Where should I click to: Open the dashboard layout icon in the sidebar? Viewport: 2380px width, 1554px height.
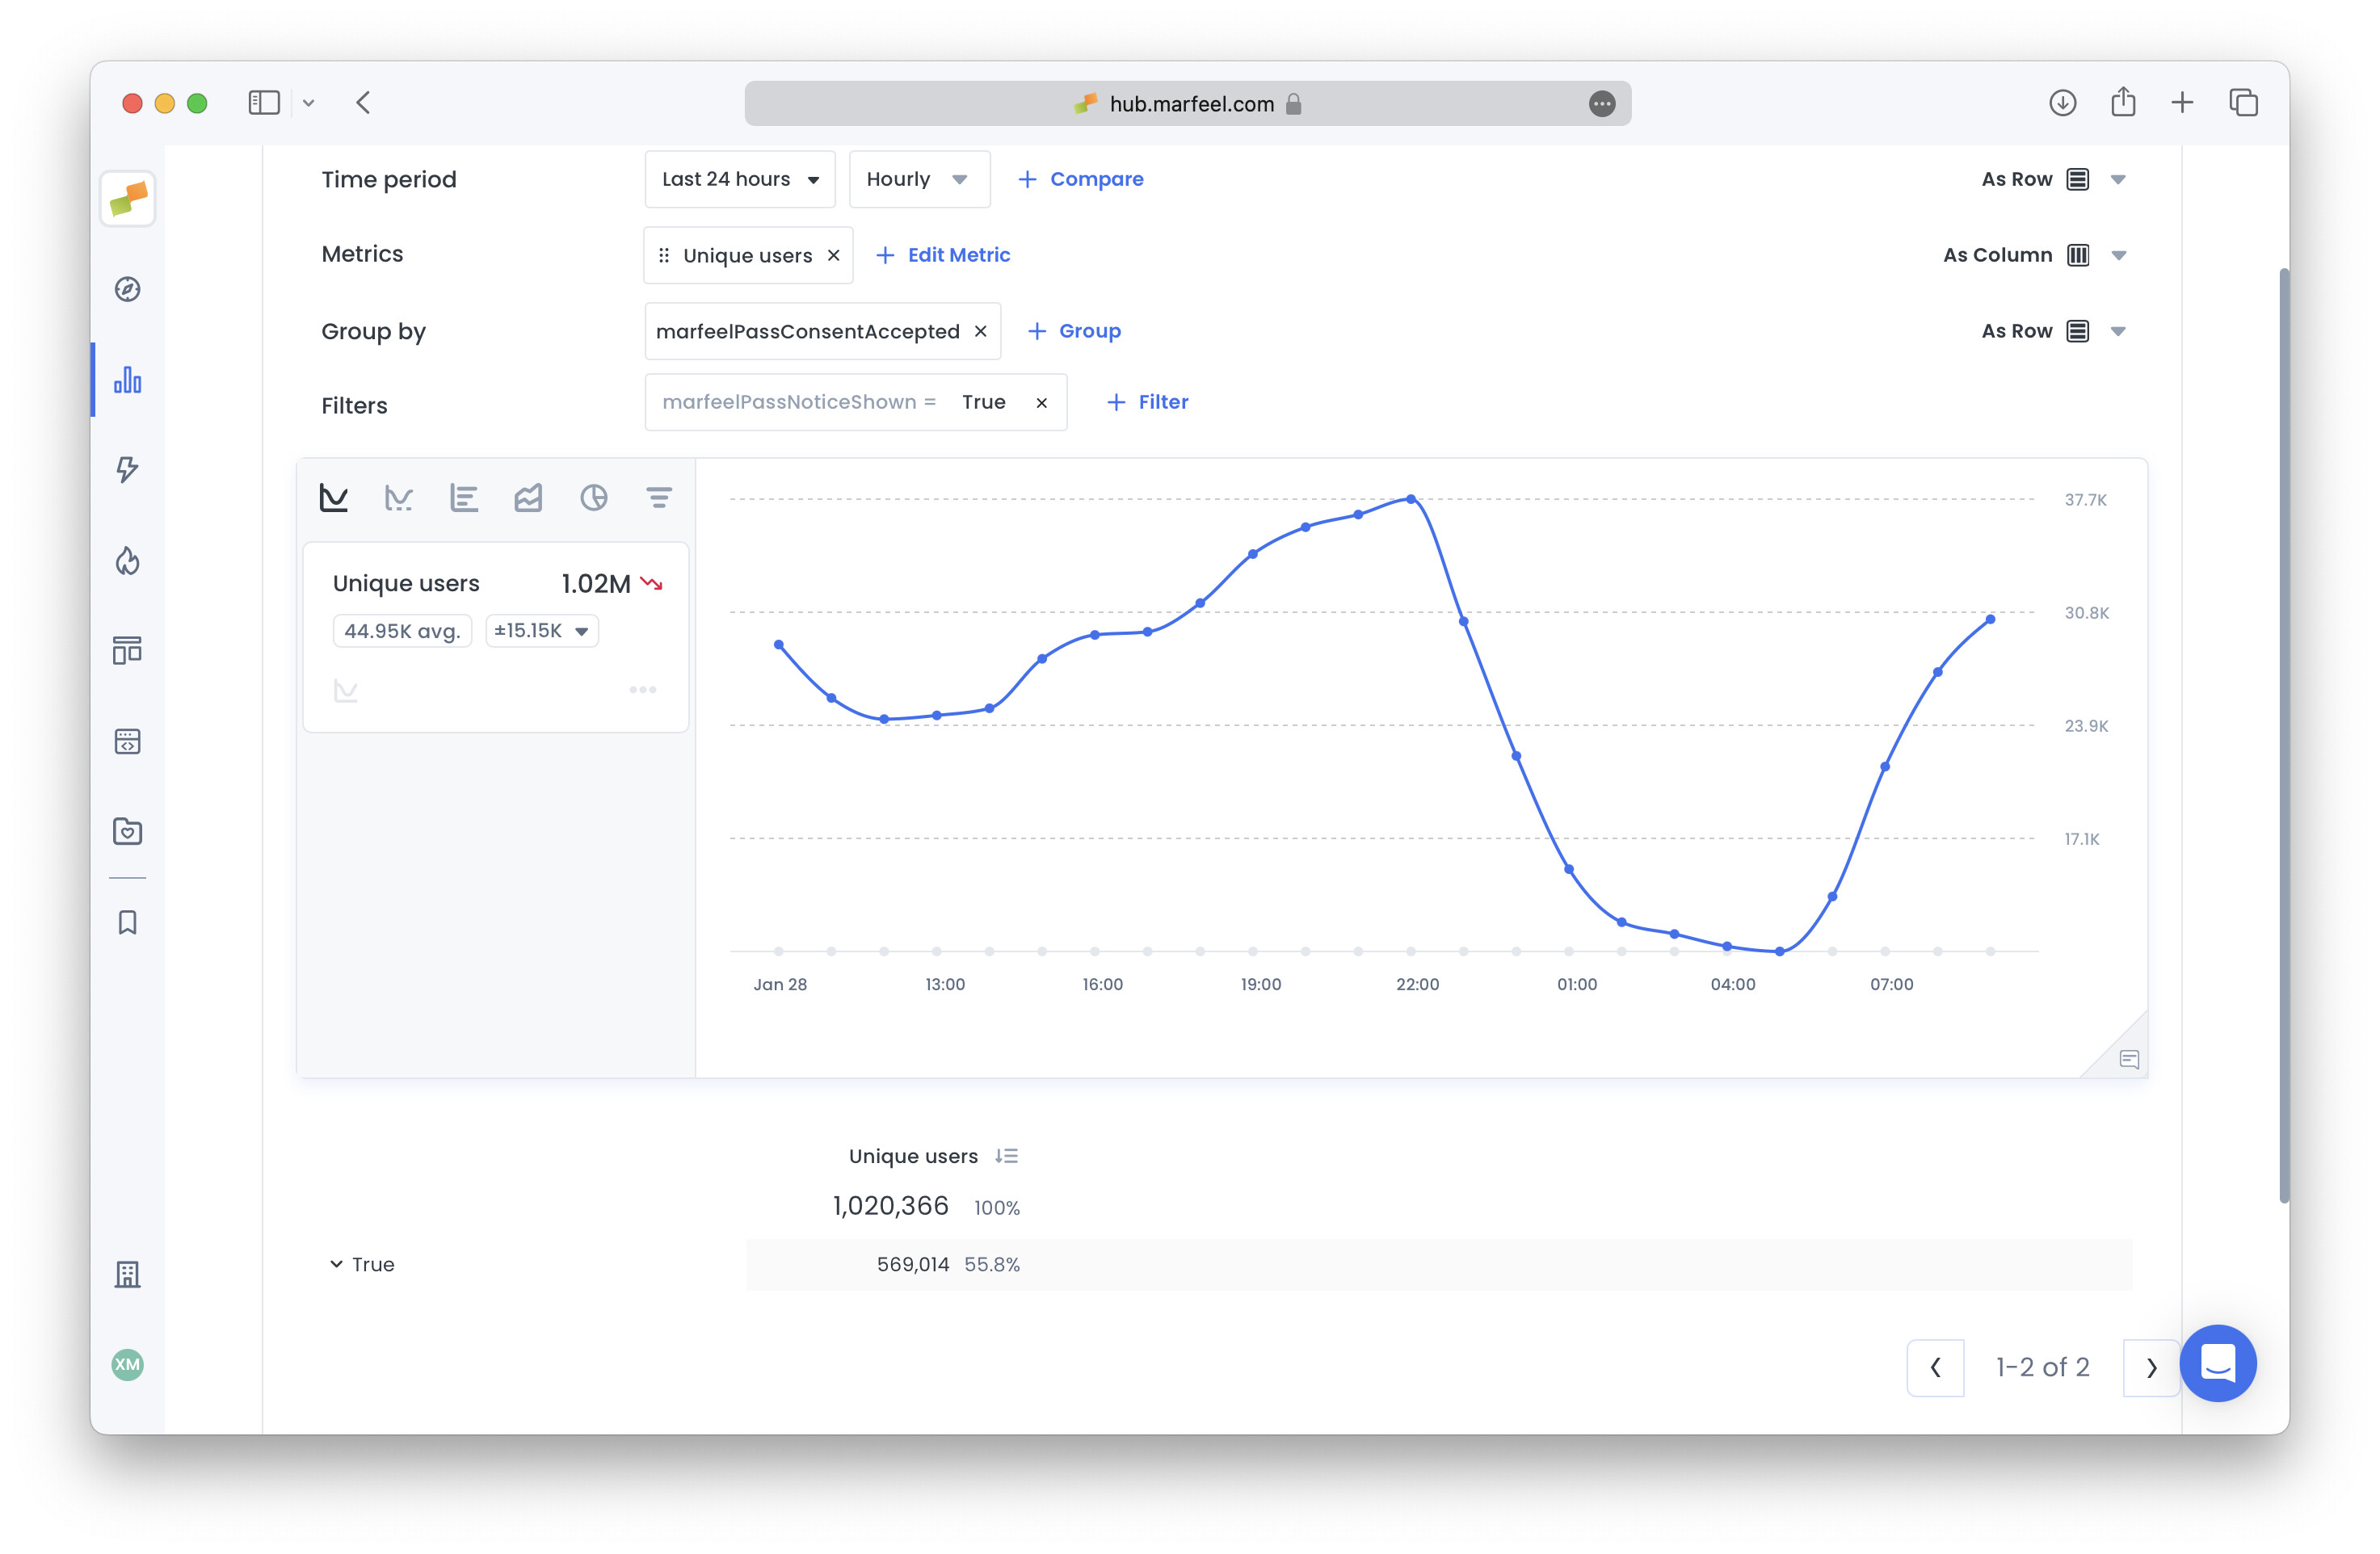(128, 650)
